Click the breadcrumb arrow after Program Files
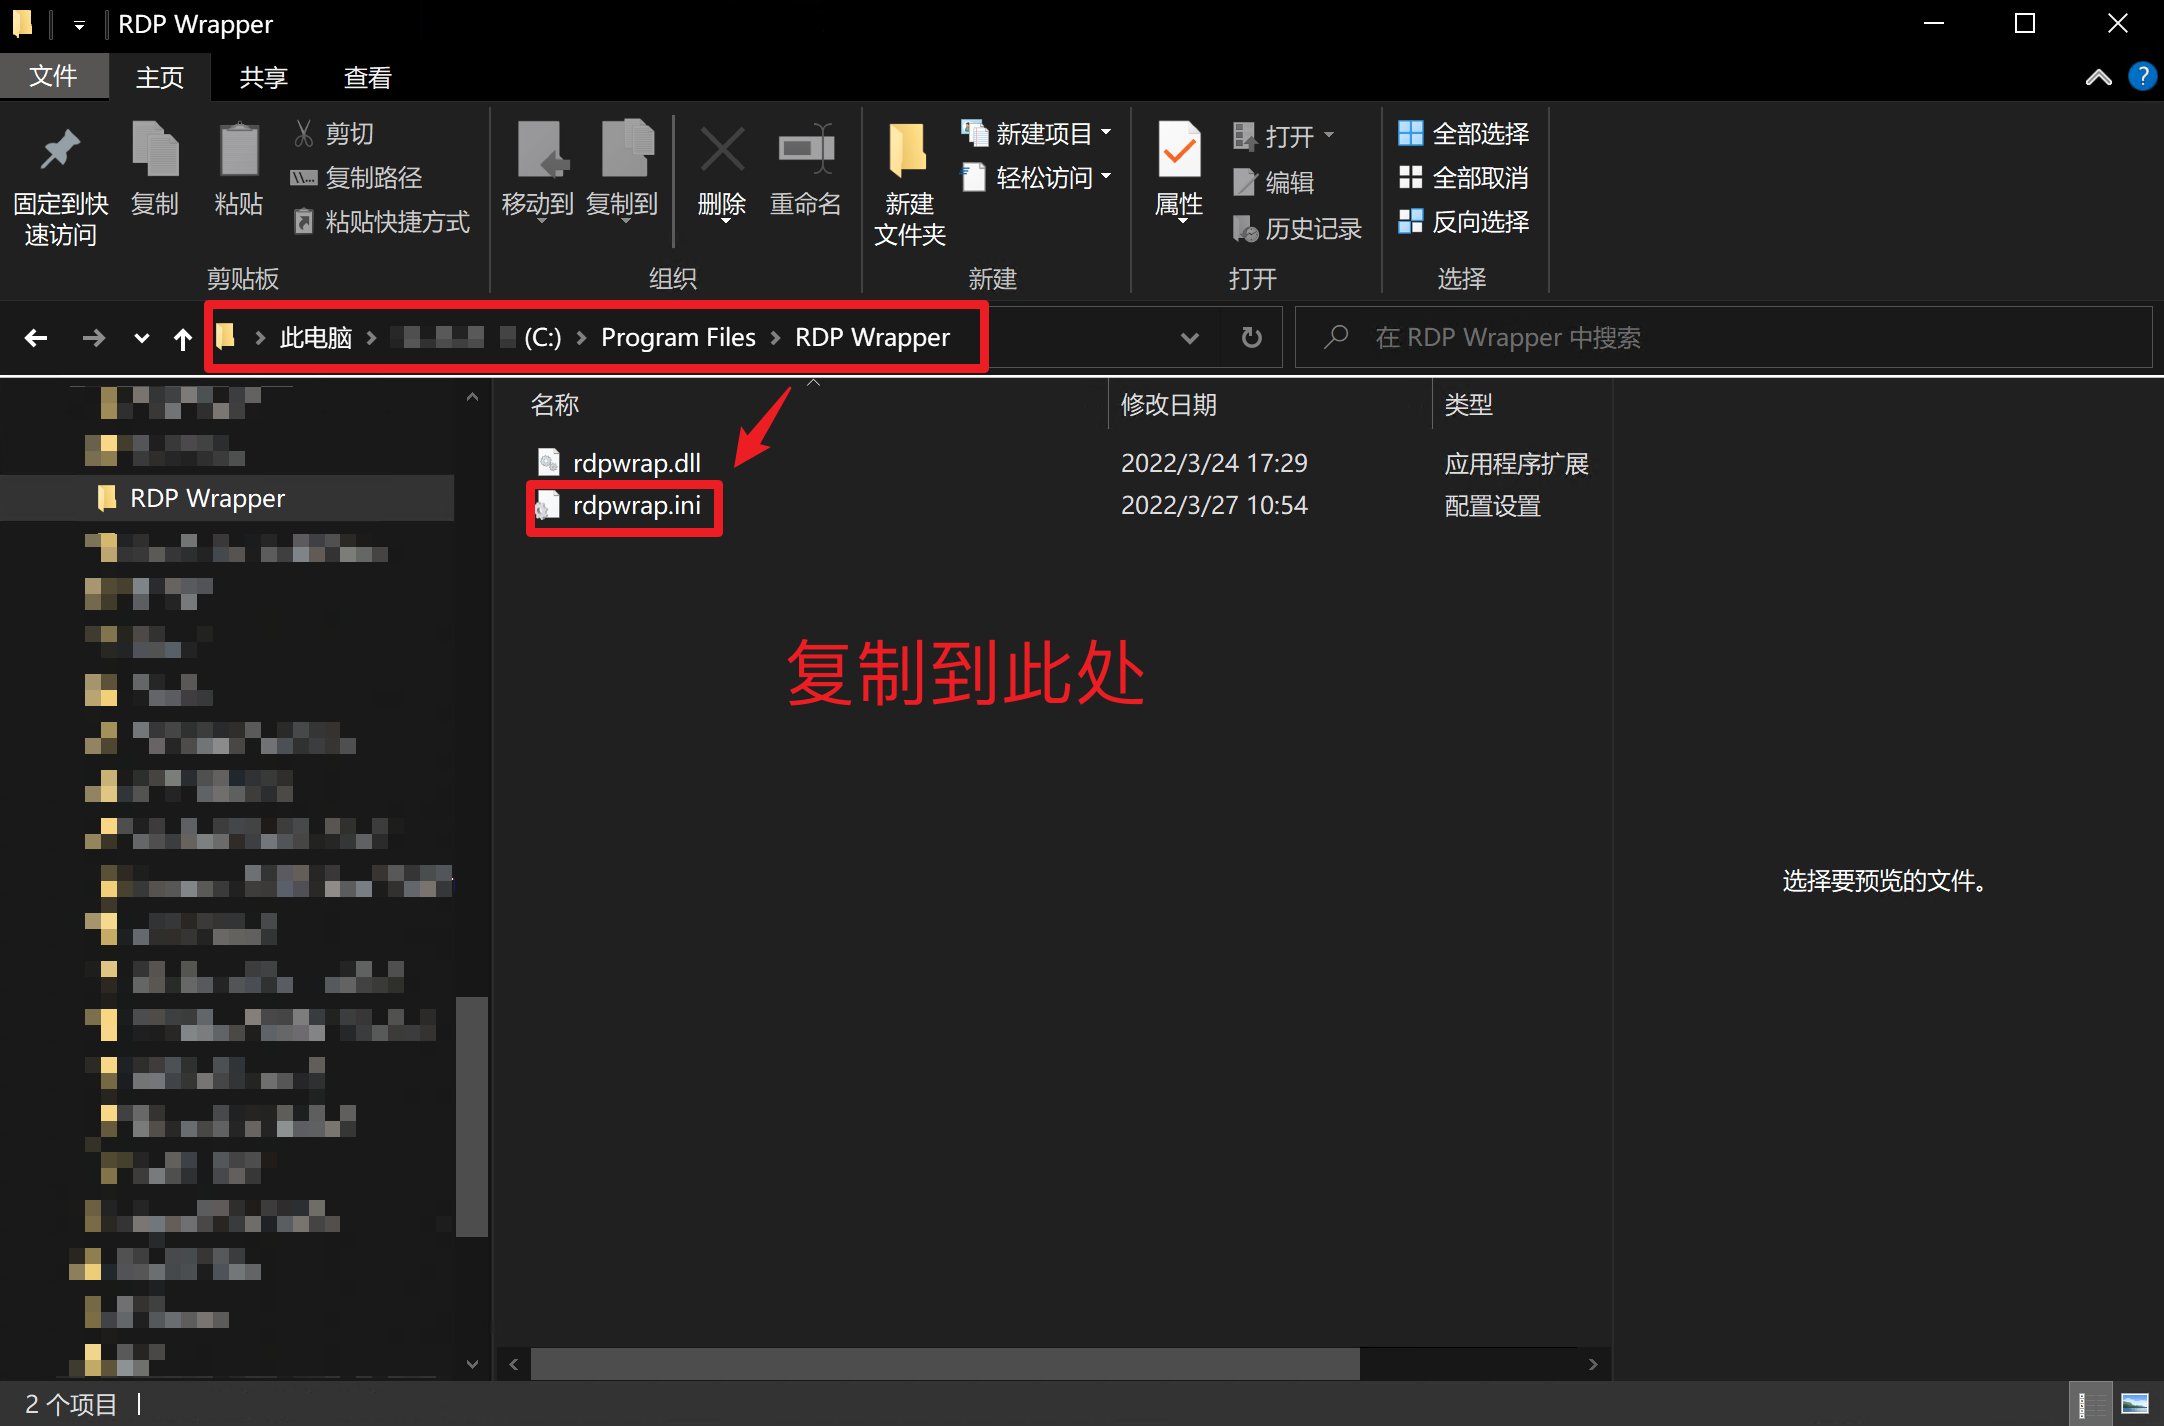 tap(775, 338)
